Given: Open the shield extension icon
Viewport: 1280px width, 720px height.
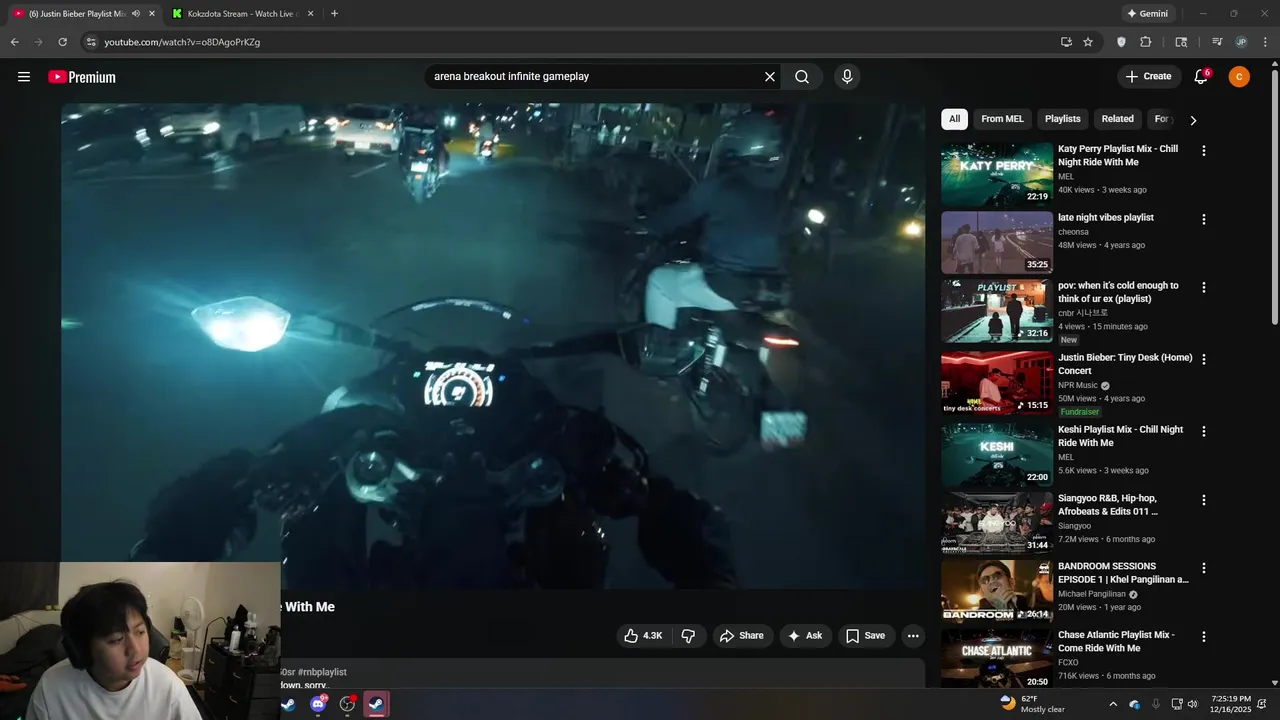Looking at the screenshot, I should tap(1121, 42).
